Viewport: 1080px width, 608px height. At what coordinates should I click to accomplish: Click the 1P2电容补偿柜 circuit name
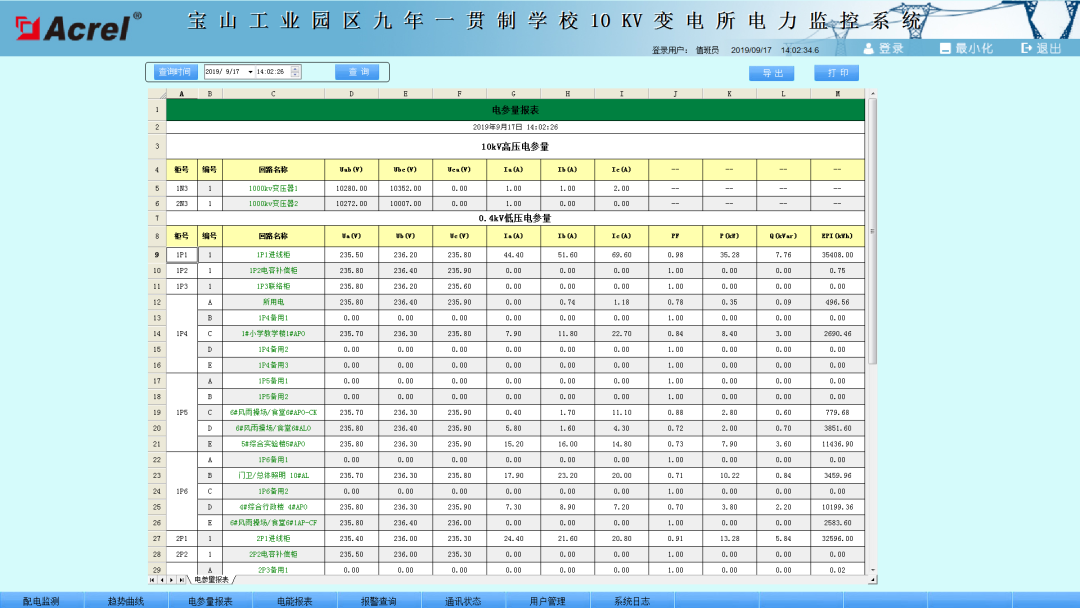pyautogui.click(x=273, y=271)
